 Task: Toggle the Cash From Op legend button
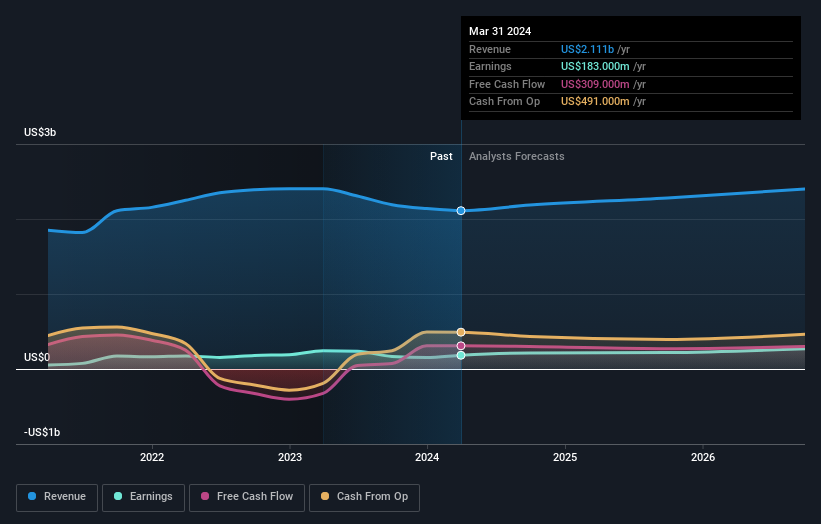[x=364, y=497]
